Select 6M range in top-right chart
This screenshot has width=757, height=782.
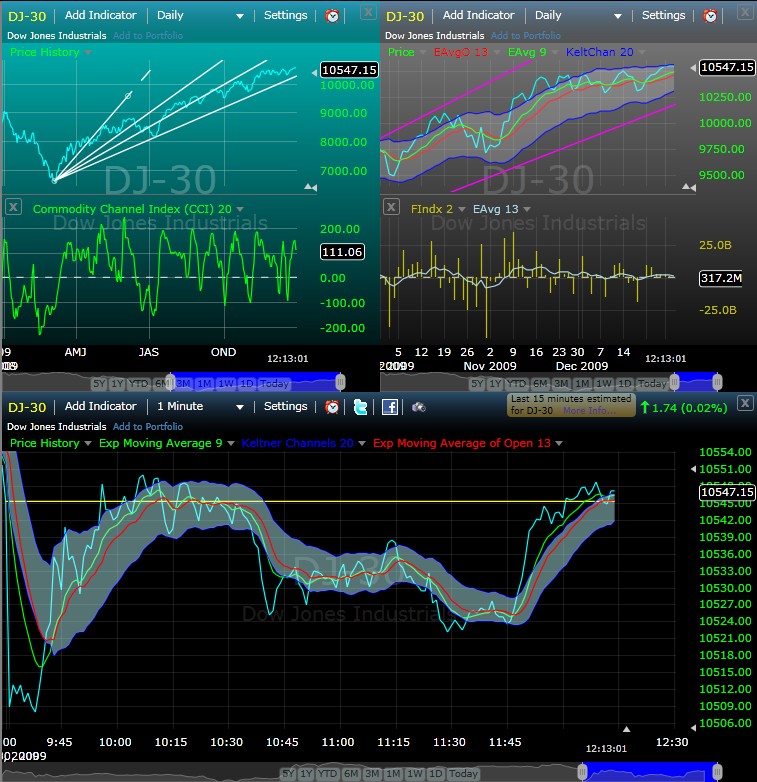point(540,384)
